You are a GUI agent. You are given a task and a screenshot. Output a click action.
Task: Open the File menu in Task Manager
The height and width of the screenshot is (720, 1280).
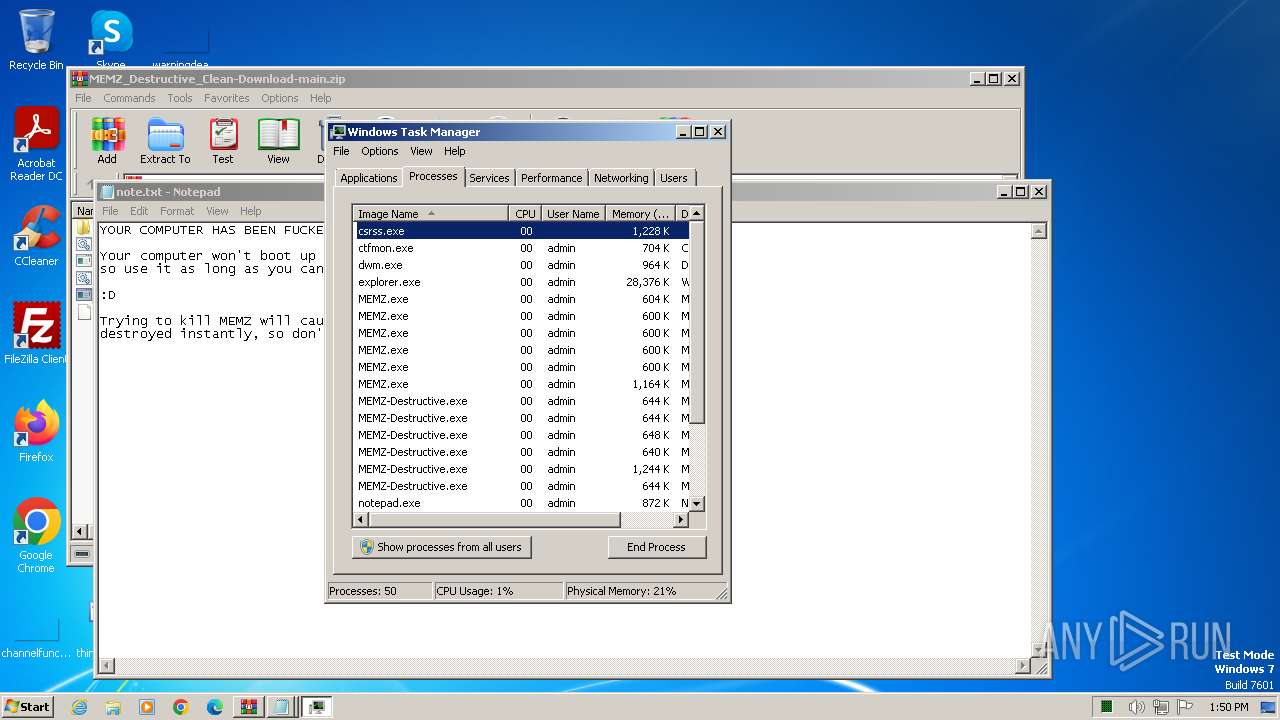pyautogui.click(x=341, y=151)
